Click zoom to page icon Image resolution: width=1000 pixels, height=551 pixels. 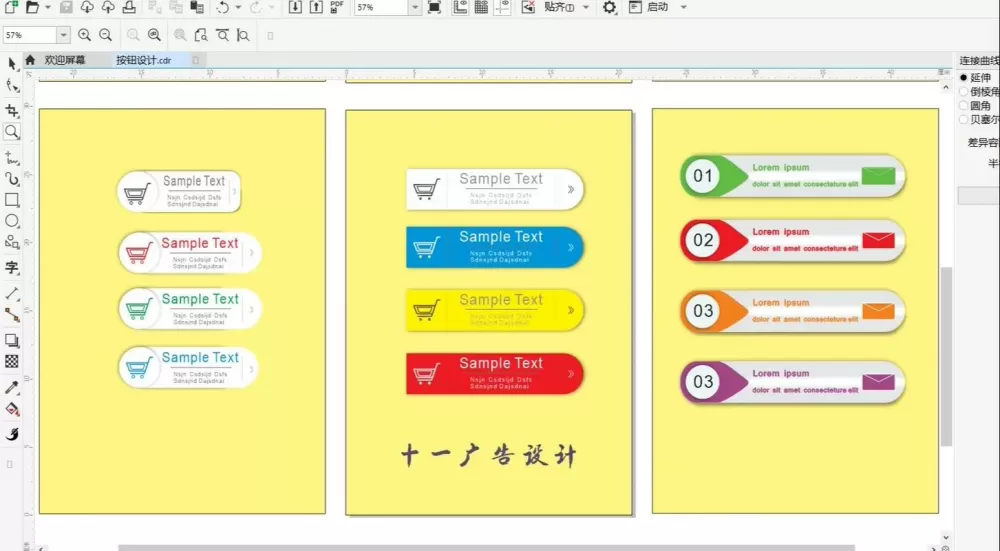(x=201, y=35)
